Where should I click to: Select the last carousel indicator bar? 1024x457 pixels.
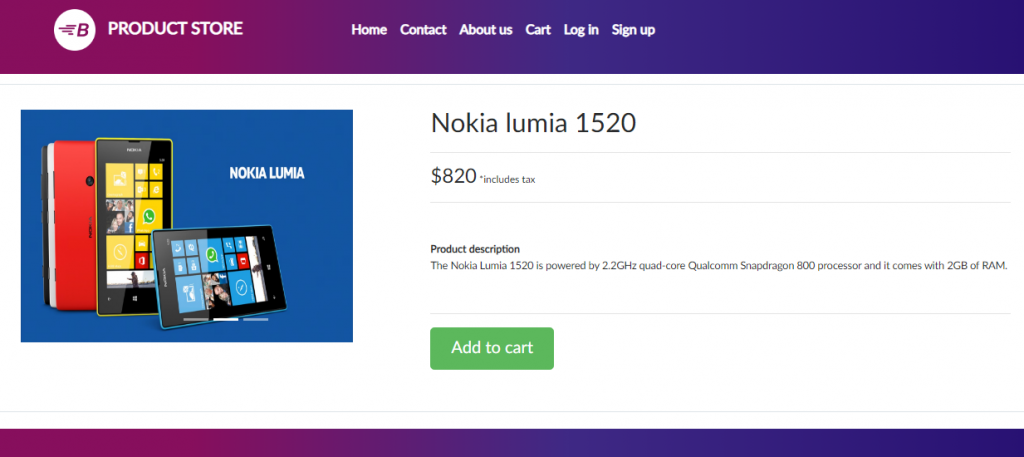256,319
